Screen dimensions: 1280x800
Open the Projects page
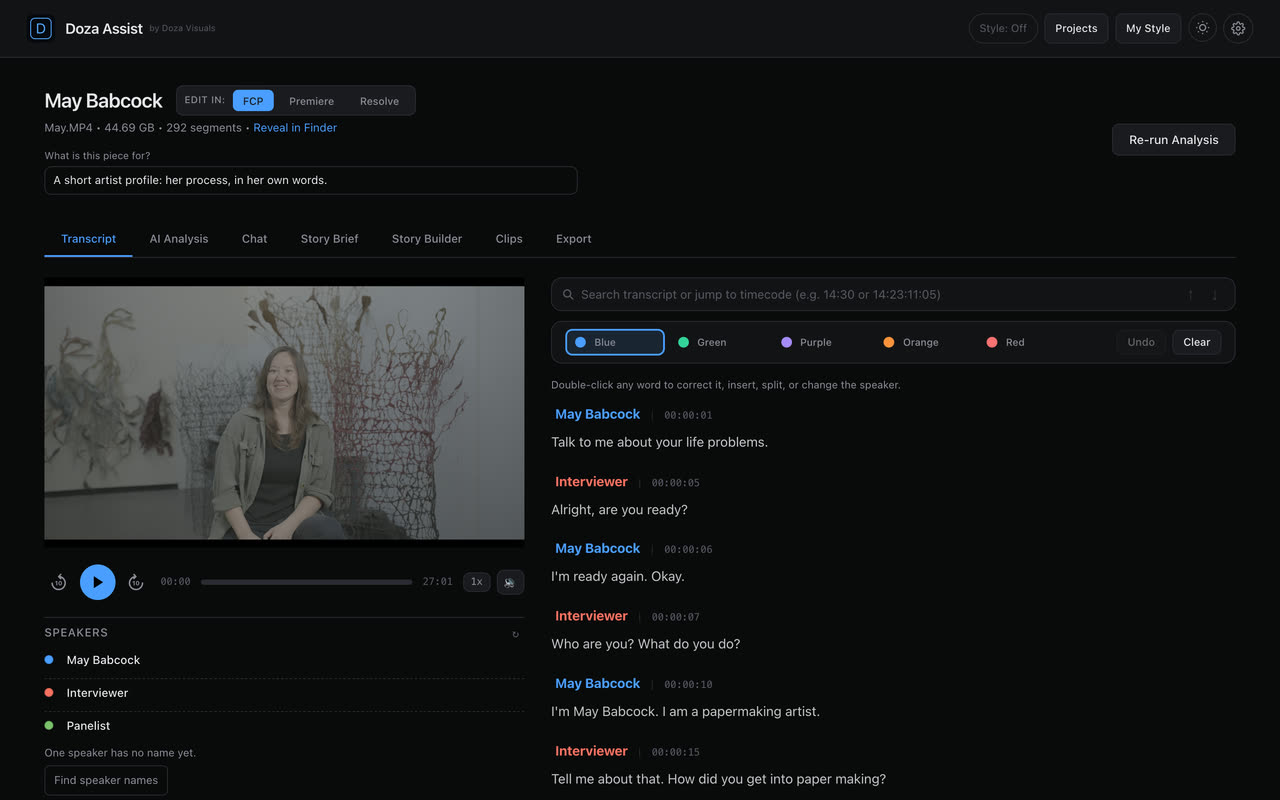(1076, 28)
